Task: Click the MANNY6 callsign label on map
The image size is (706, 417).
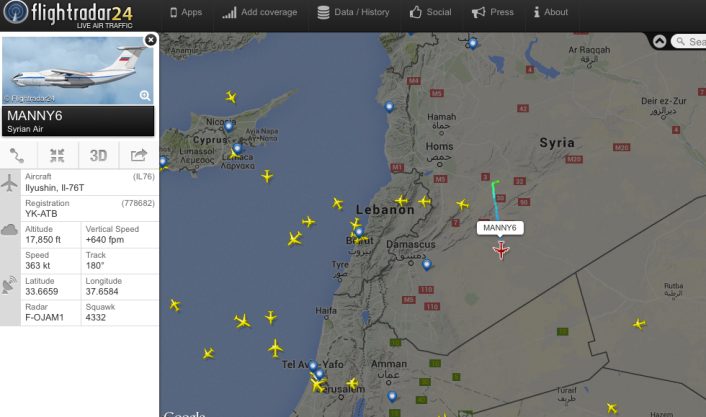Action: coord(500,228)
